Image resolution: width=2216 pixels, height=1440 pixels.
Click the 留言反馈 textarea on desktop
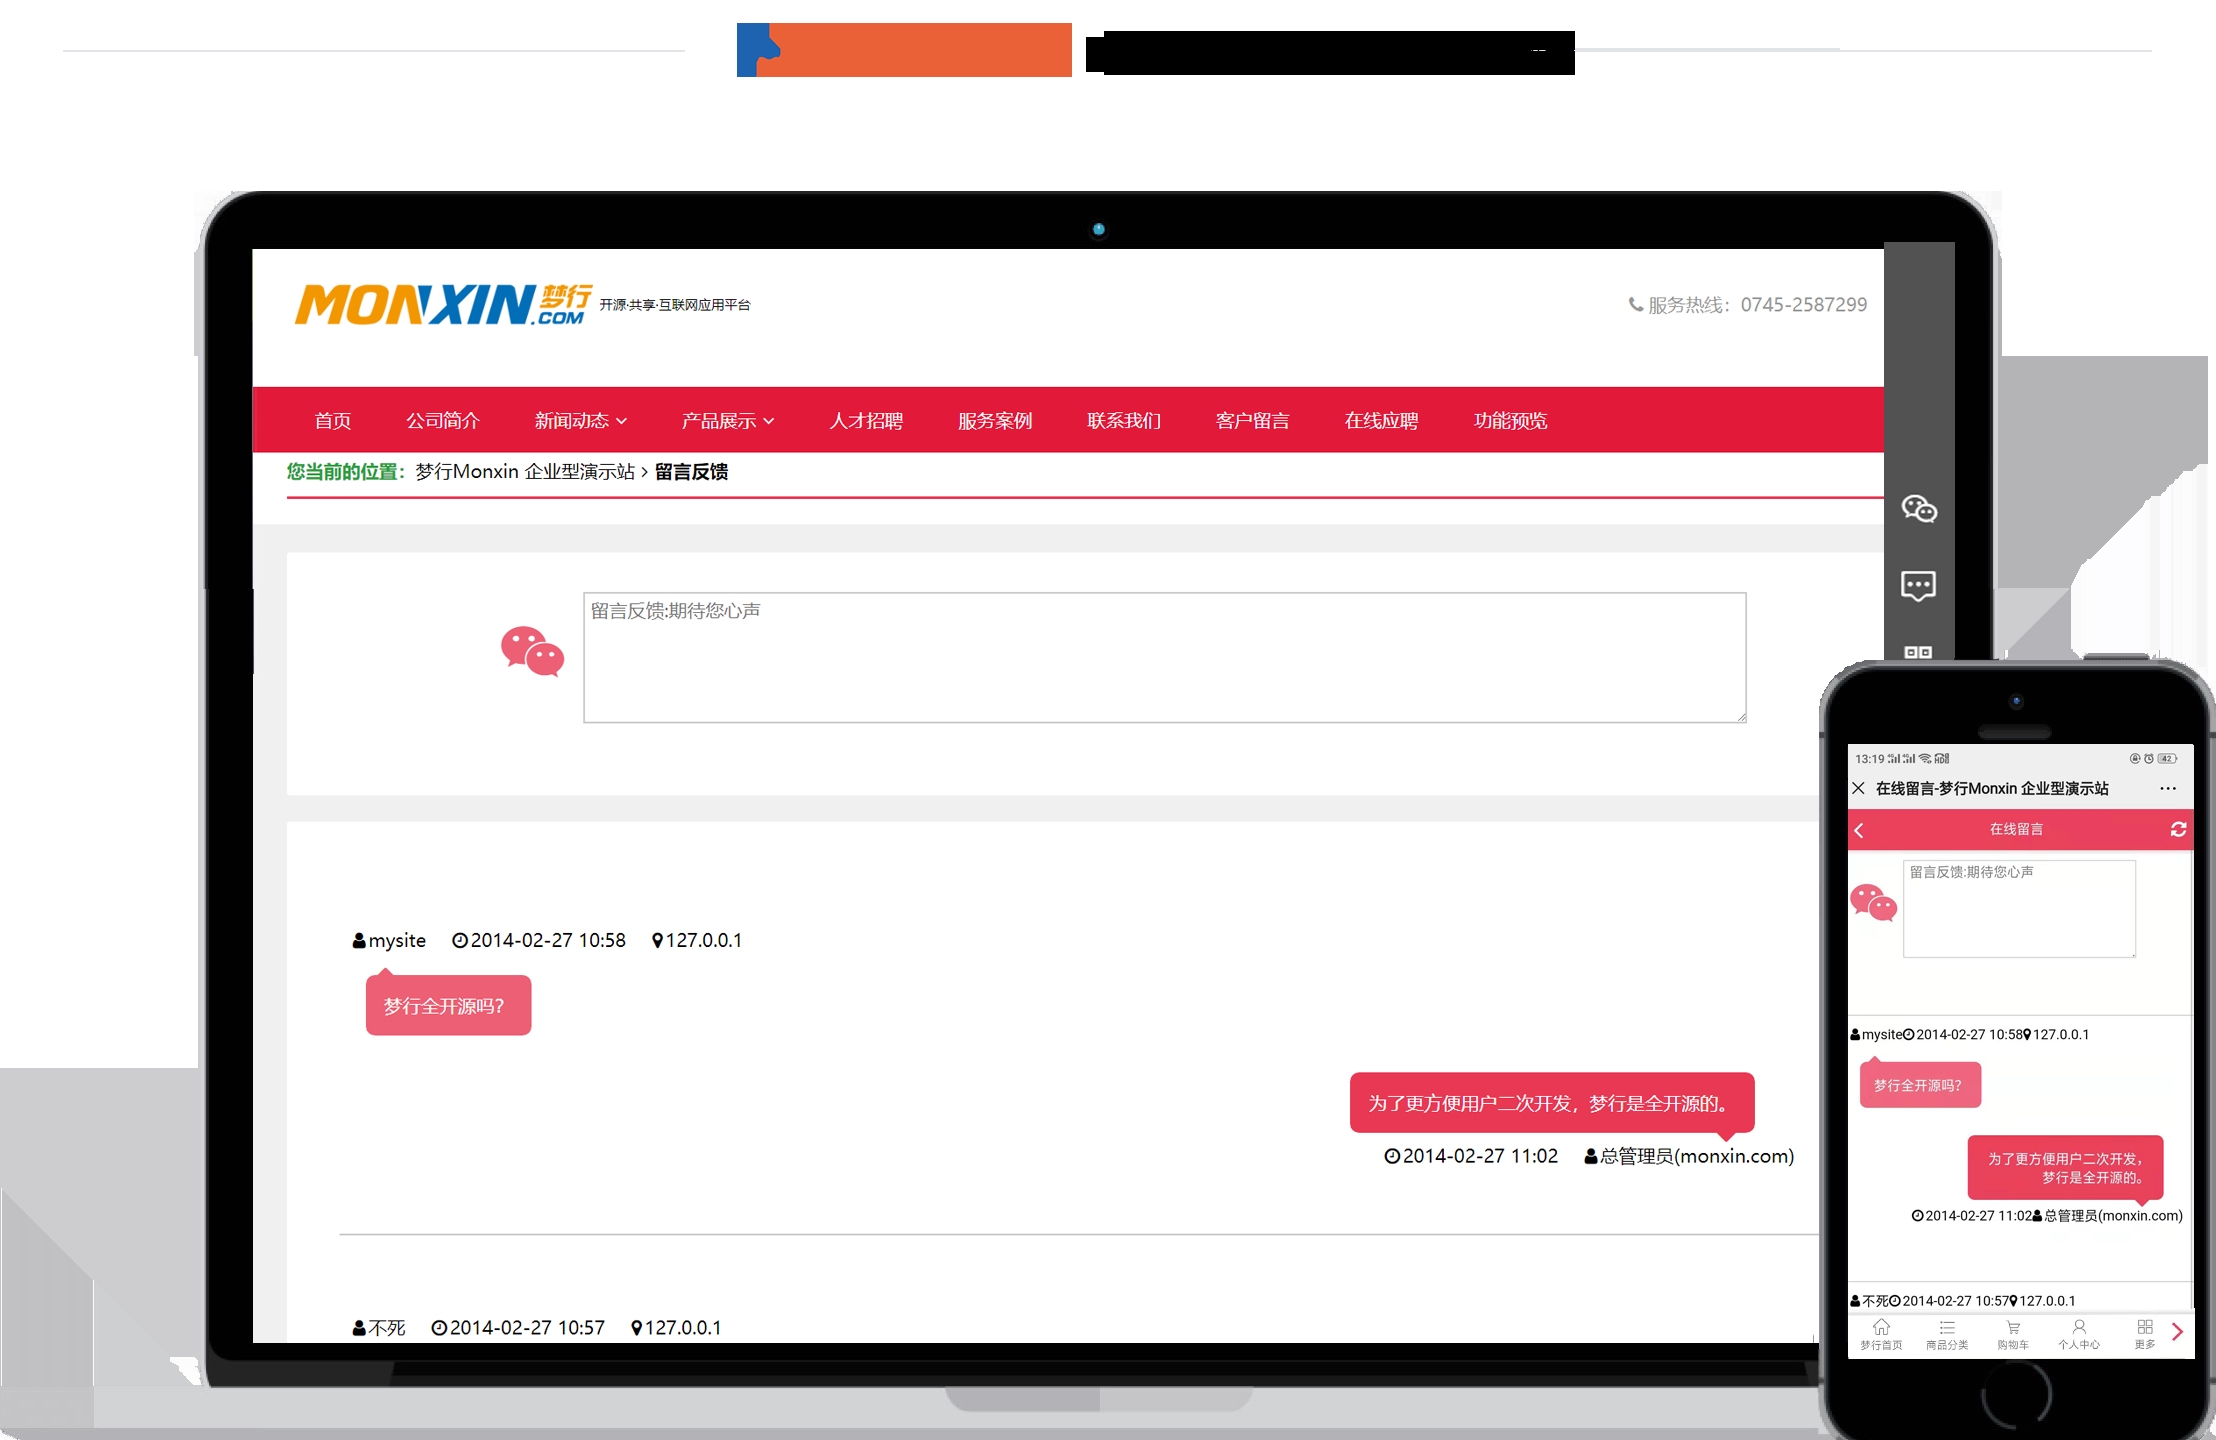click(x=1165, y=657)
